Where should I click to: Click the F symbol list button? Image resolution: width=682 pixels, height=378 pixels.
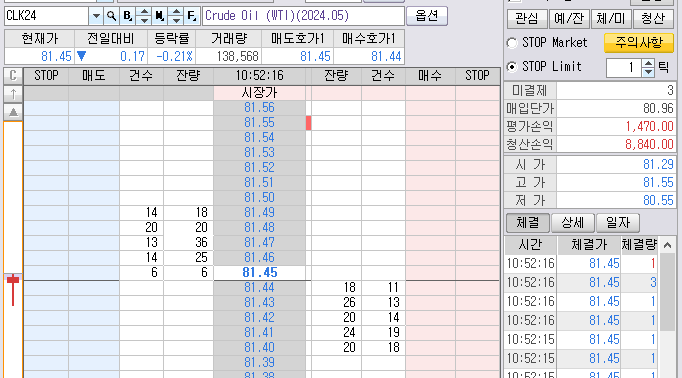coord(192,16)
